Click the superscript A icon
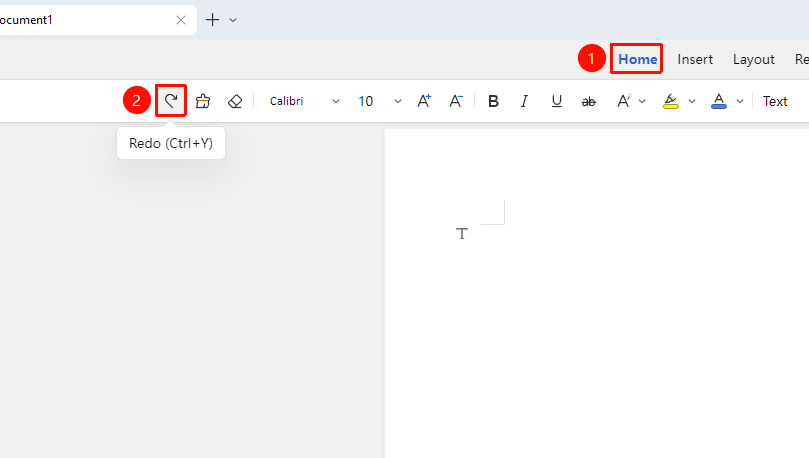This screenshot has width=809, height=458. coord(623,101)
